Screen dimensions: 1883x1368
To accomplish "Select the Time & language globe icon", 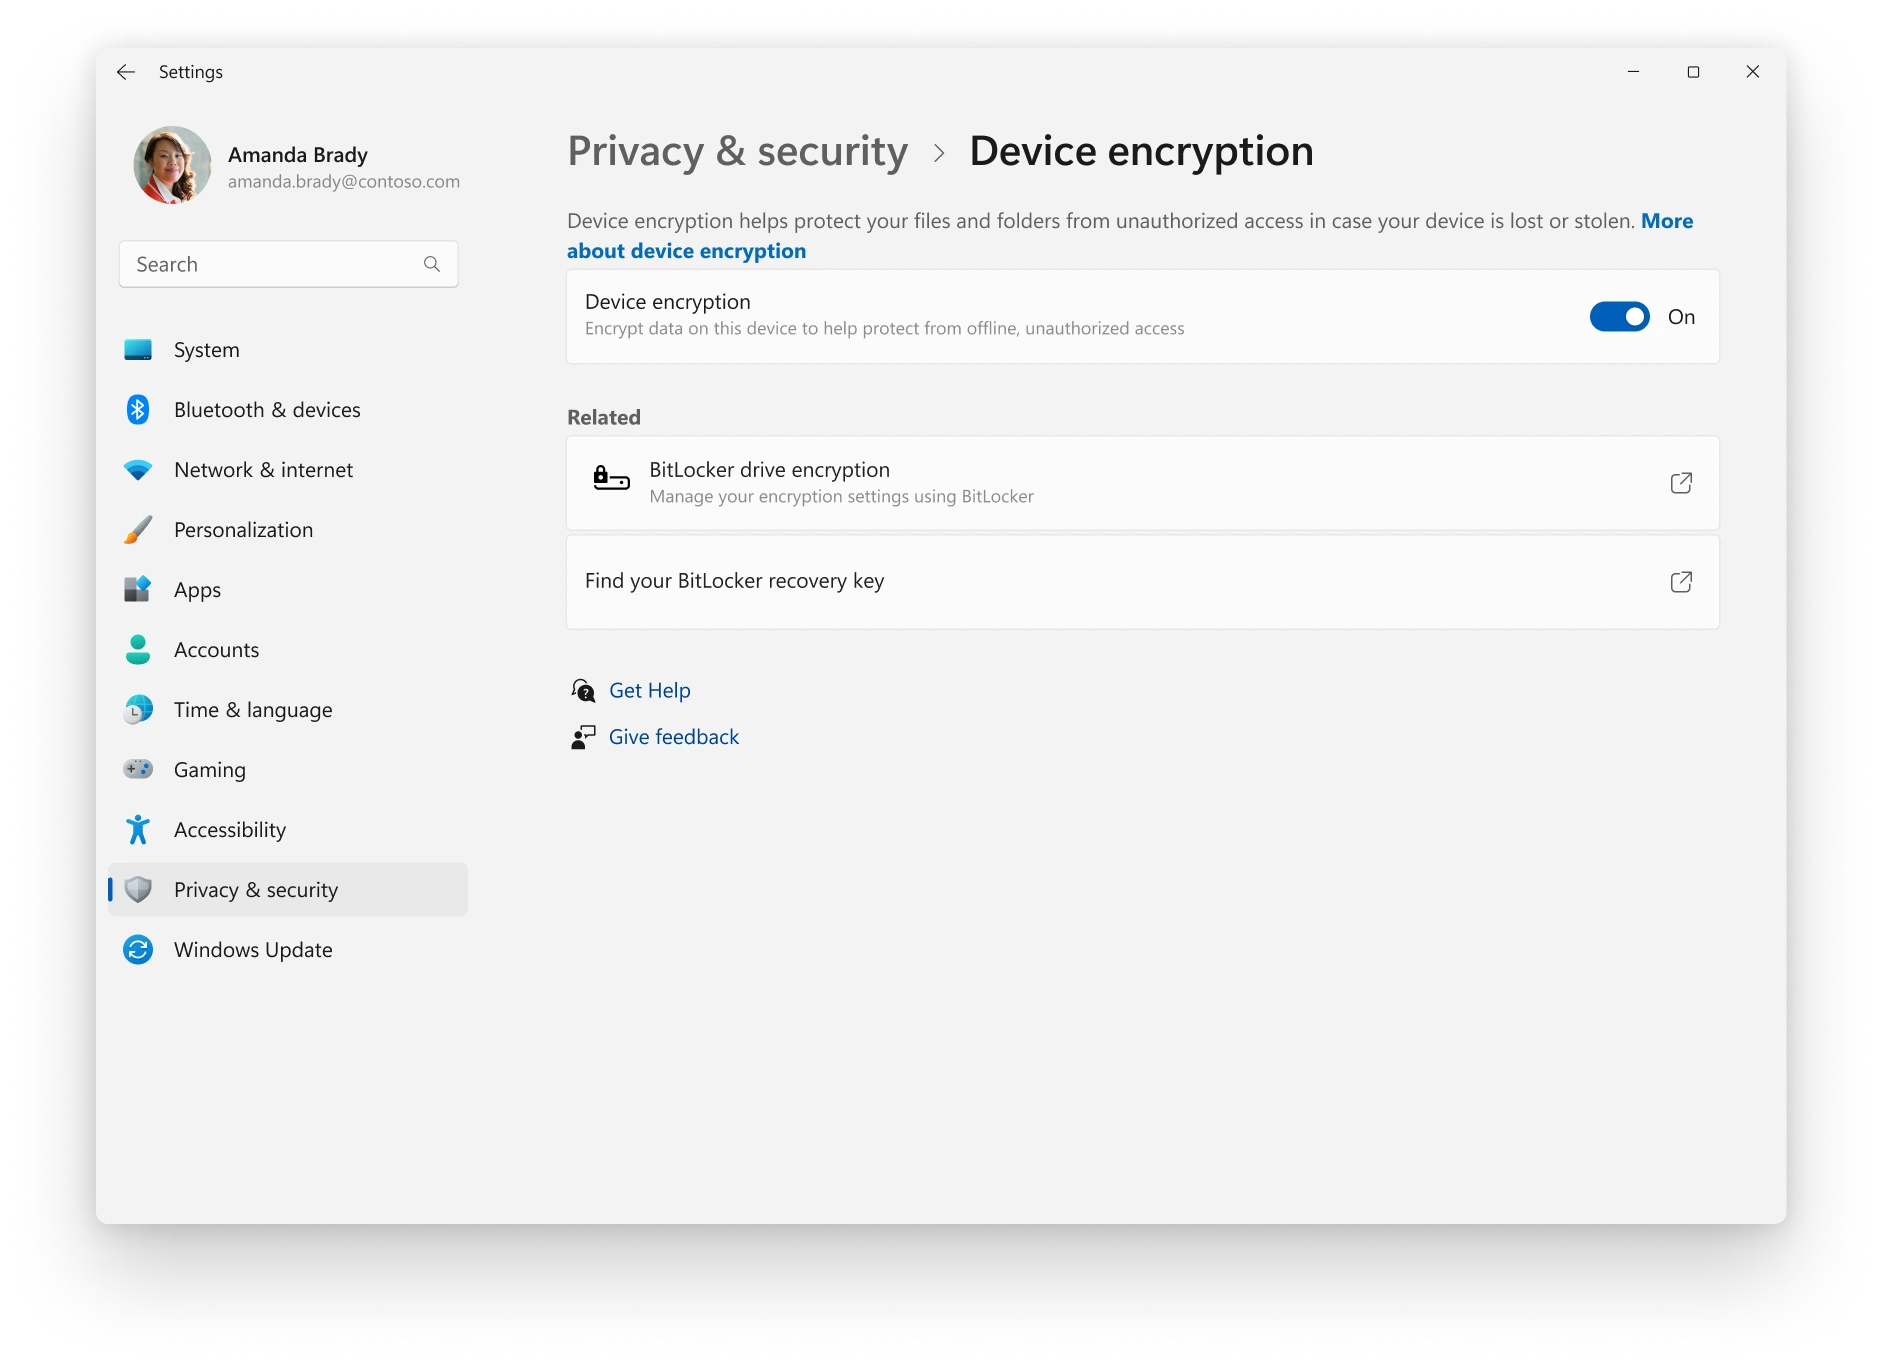I will pos(138,710).
